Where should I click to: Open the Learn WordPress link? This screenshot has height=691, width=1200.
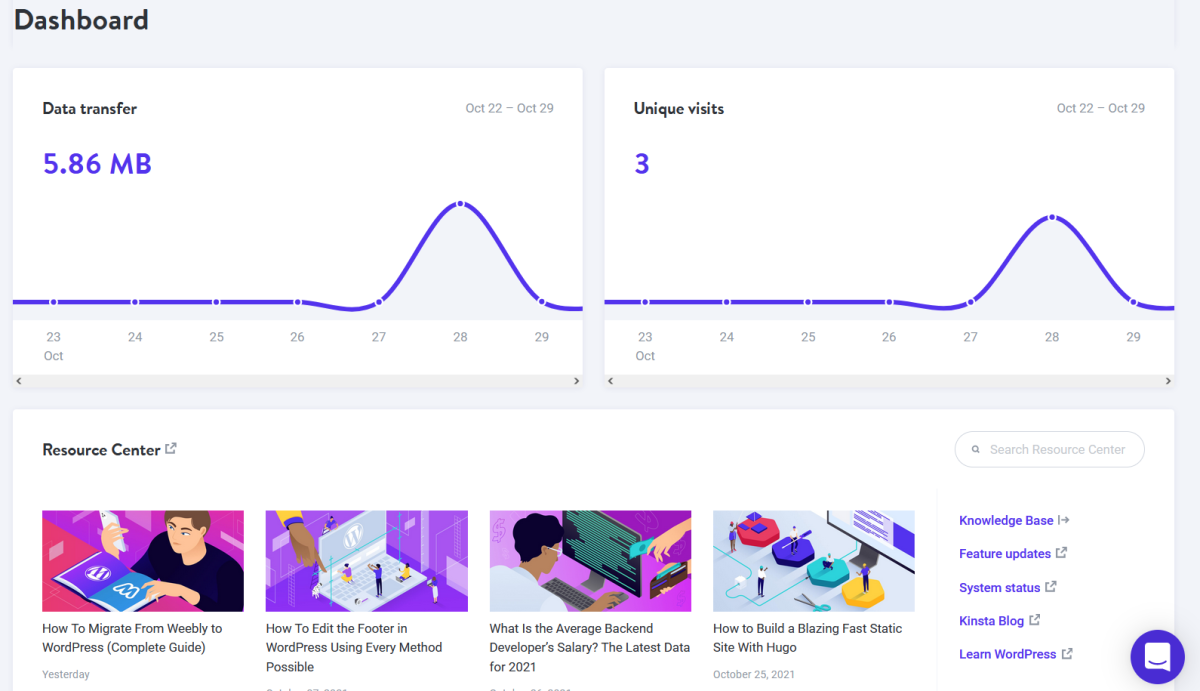(1007, 654)
